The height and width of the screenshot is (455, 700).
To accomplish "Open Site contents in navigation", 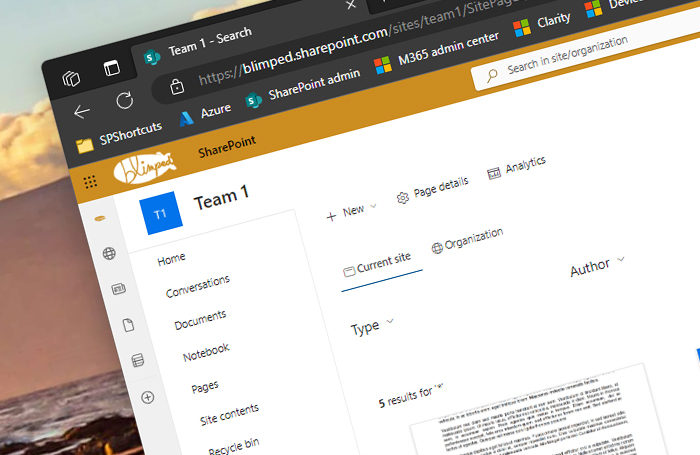I will click(229, 414).
